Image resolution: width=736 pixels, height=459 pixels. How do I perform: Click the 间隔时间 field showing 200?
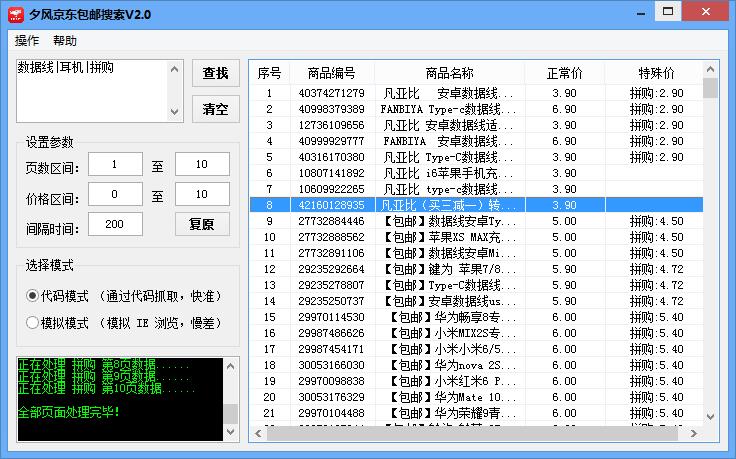115,224
